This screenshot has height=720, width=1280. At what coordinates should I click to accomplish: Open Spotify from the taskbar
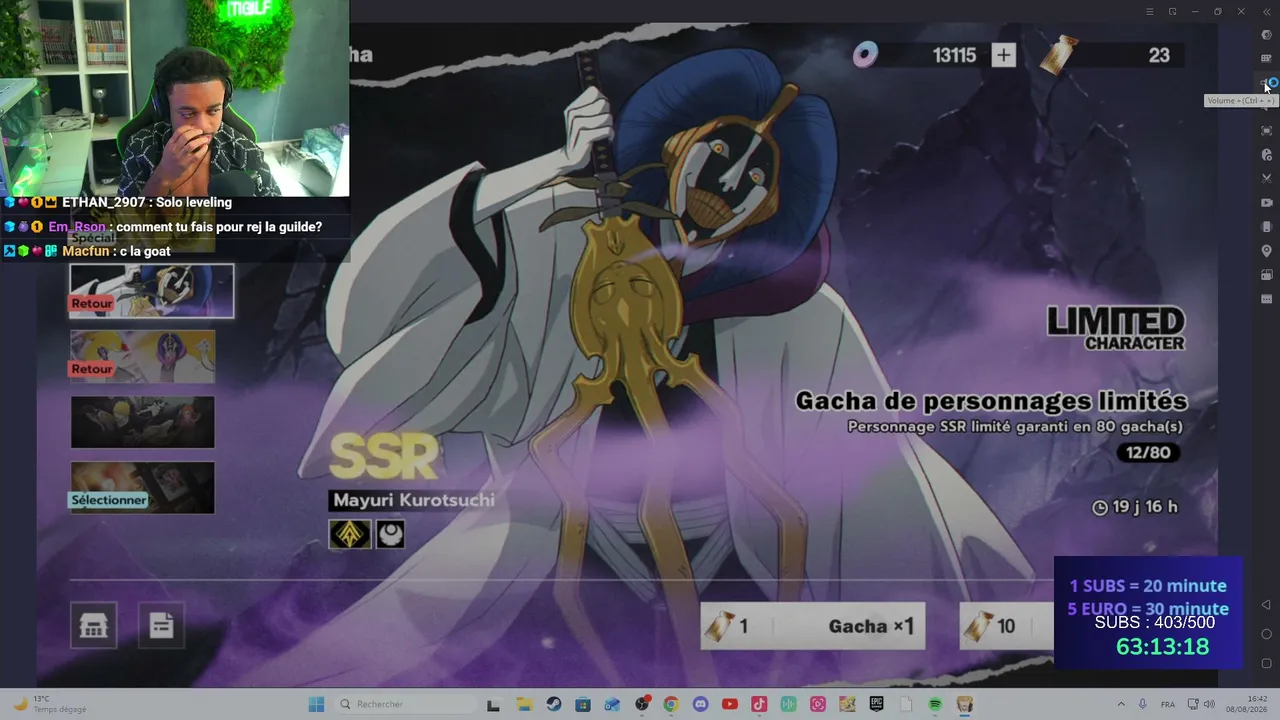[x=935, y=704]
